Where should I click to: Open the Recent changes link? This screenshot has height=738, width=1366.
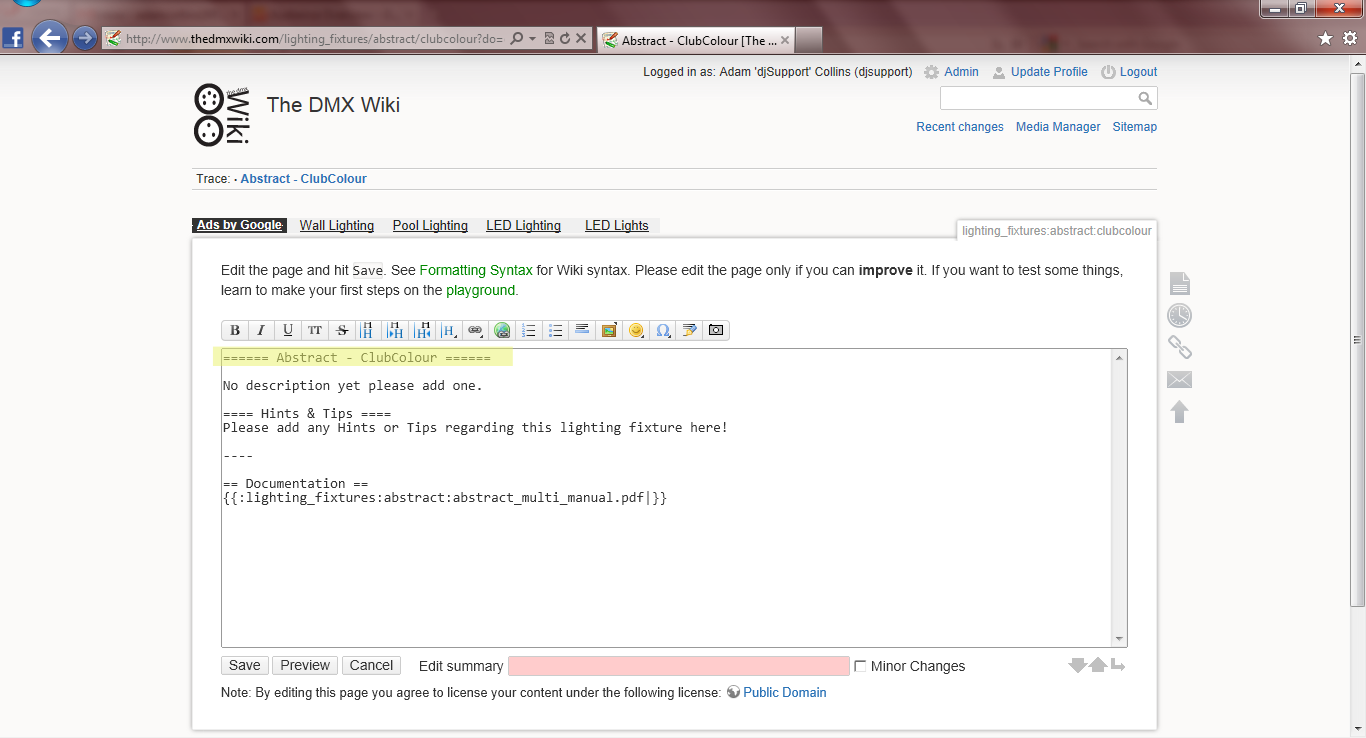click(x=960, y=127)
